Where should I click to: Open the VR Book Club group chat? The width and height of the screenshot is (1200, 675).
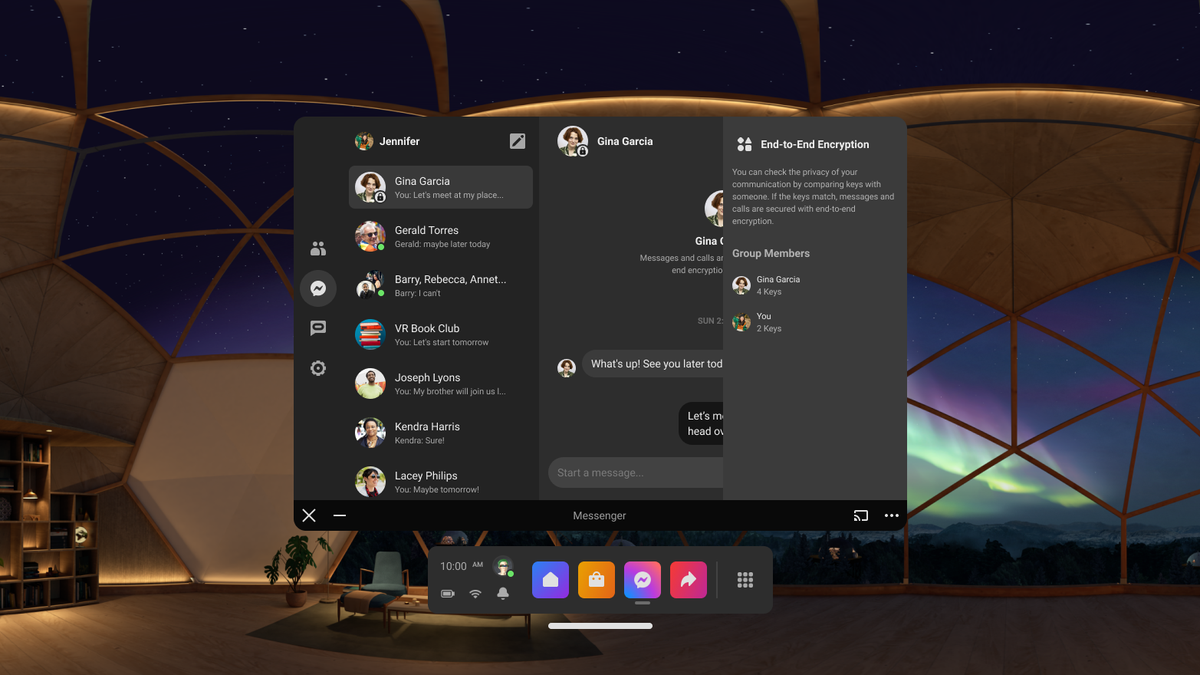click(x=440, y=334)
